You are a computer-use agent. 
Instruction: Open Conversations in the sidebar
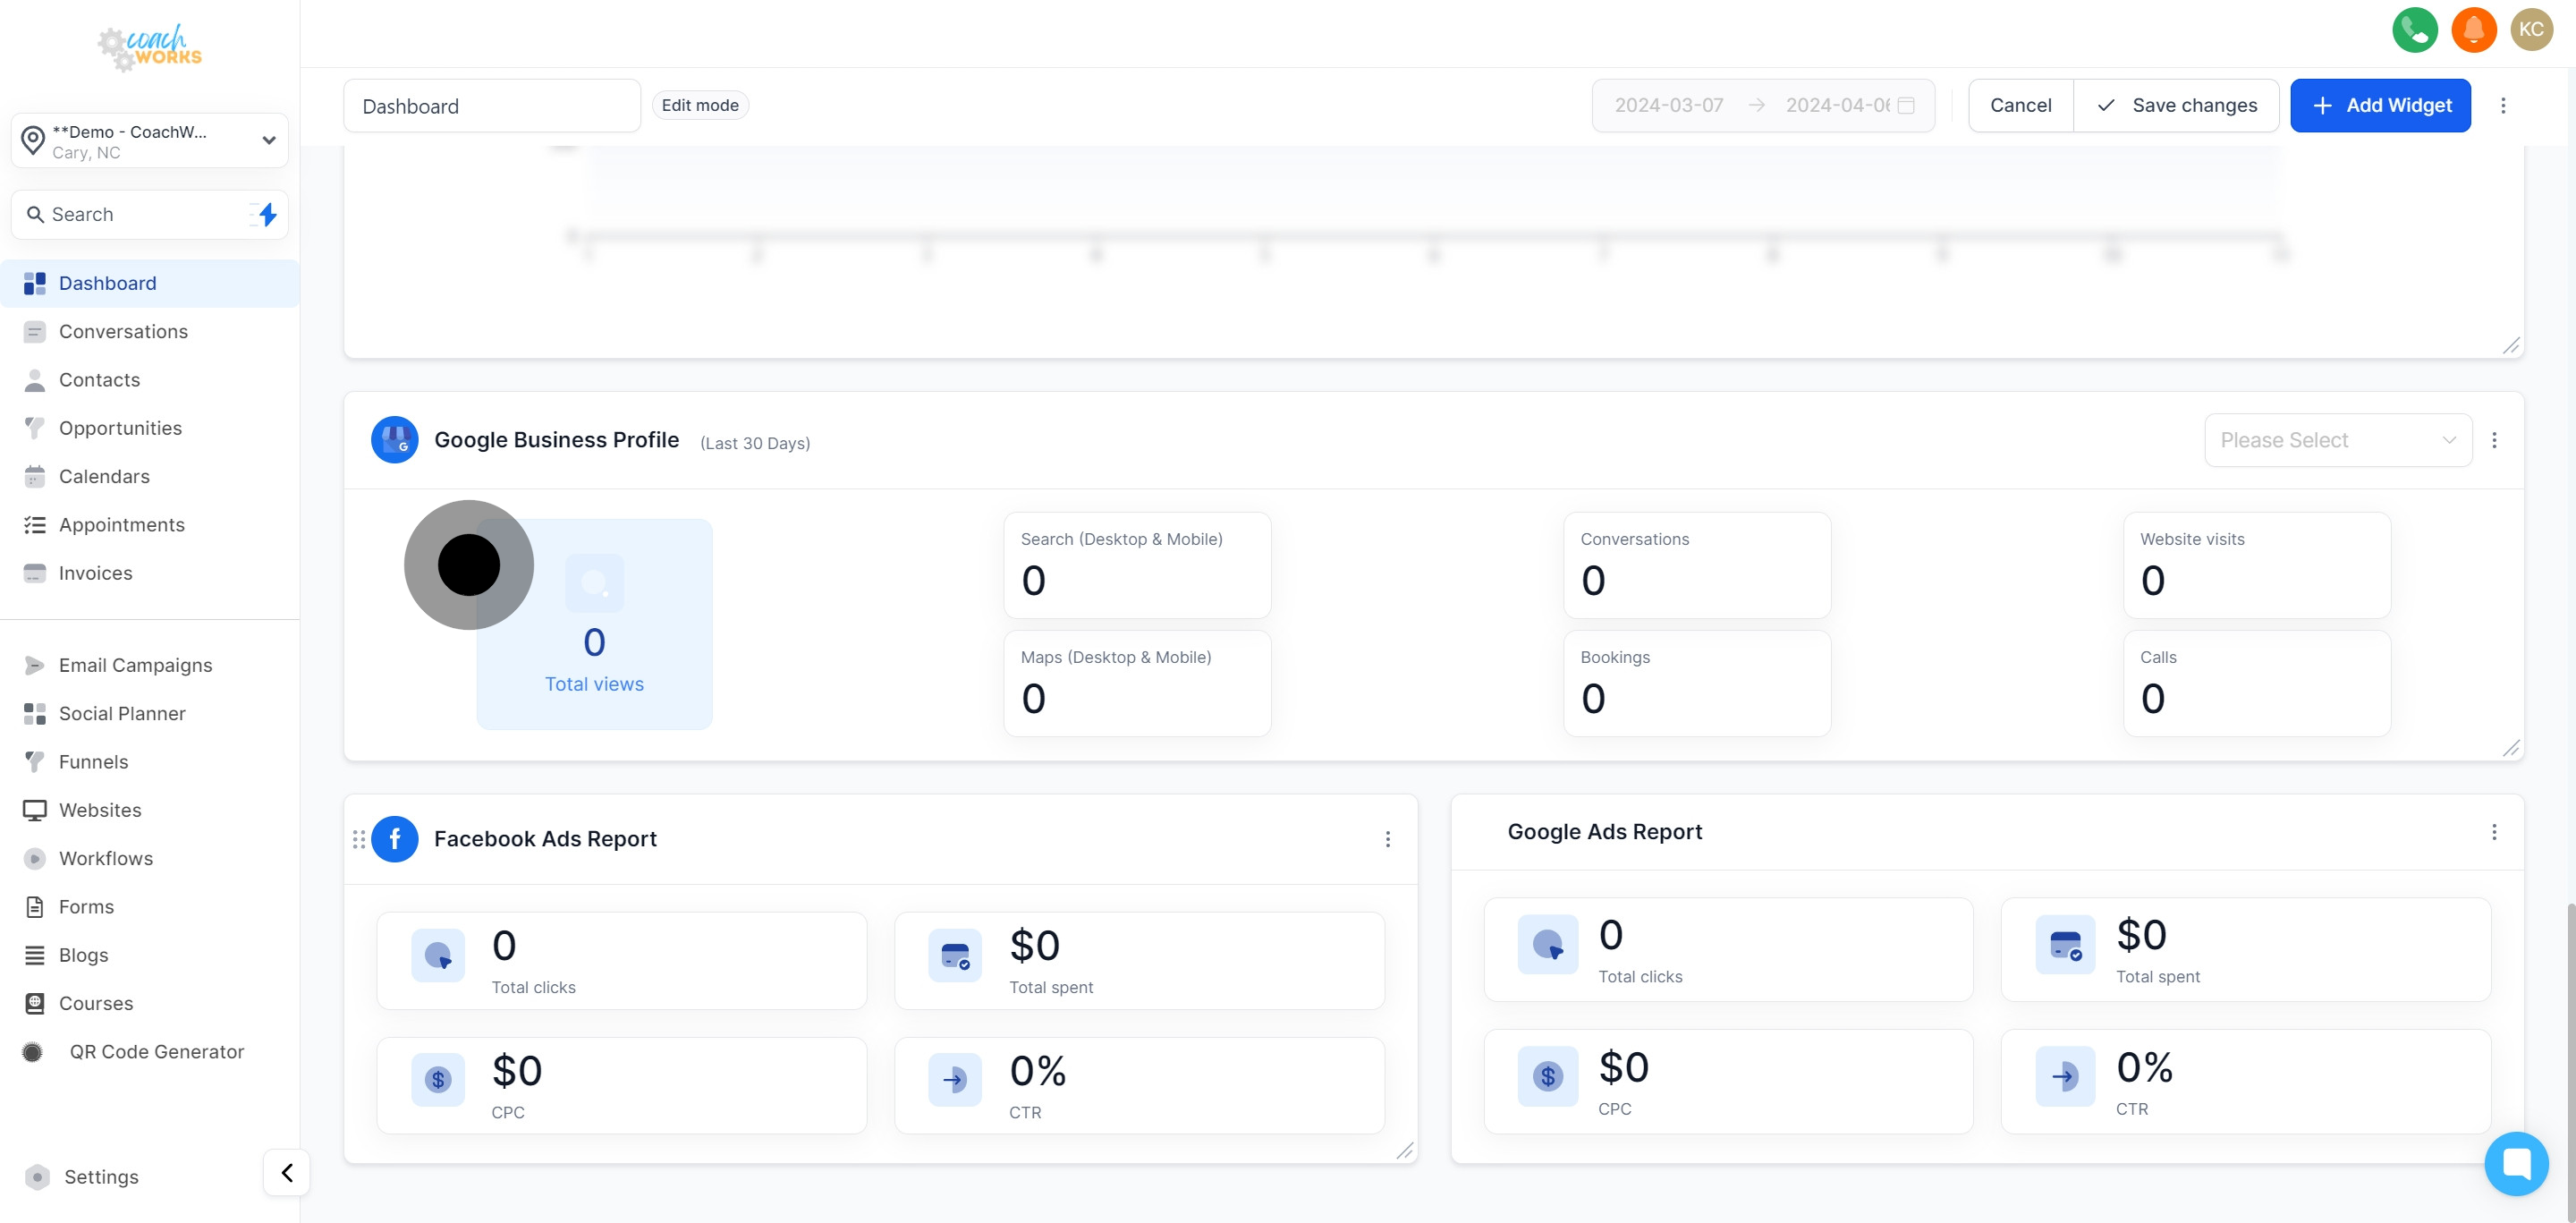[123, 331]
